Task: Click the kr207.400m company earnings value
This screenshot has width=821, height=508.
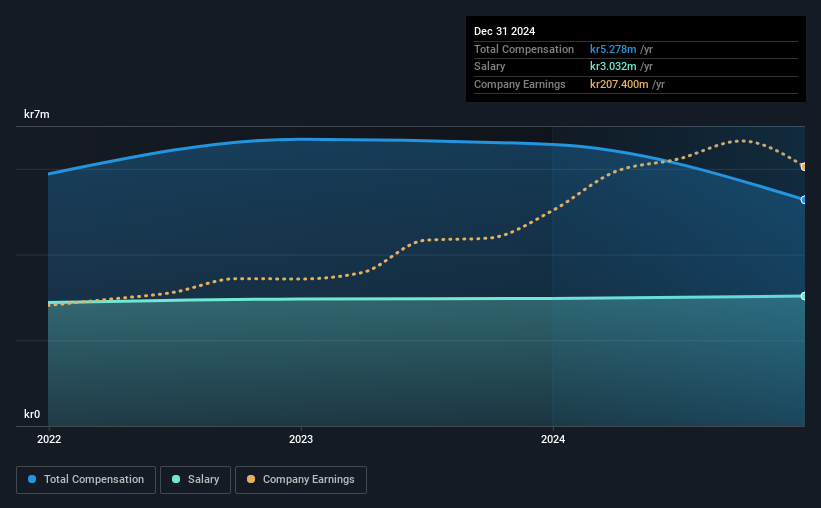Action: [x=619, y=84]
